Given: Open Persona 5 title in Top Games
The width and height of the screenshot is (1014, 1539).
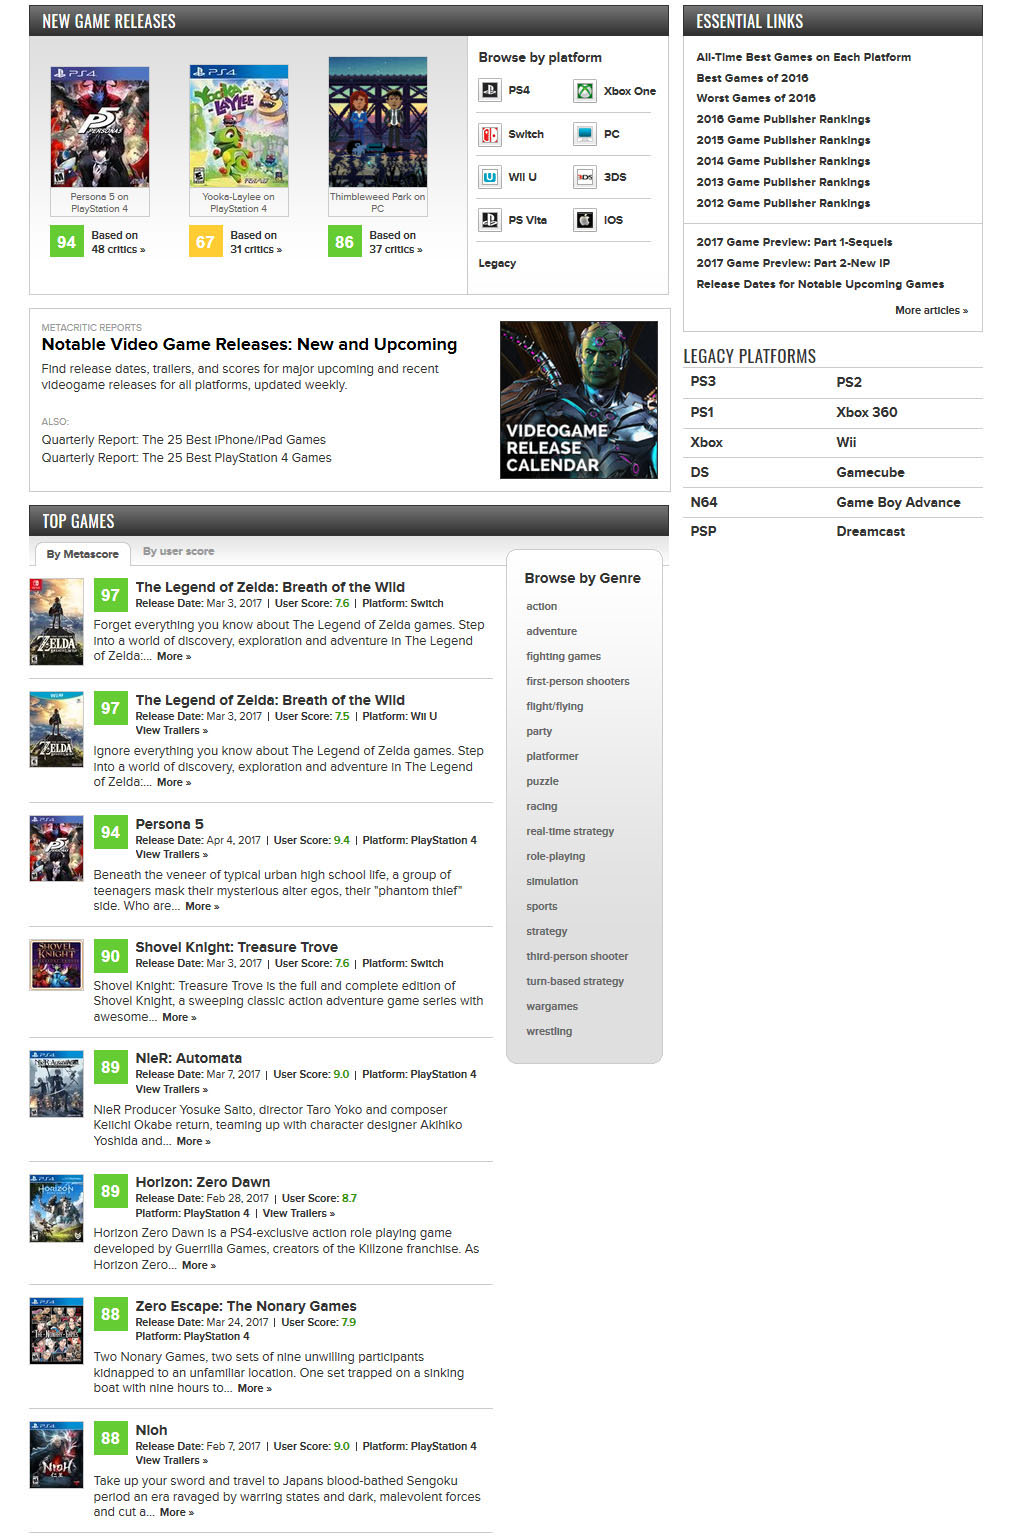Looking at the screenshot, I should click(x=169, y=824).
